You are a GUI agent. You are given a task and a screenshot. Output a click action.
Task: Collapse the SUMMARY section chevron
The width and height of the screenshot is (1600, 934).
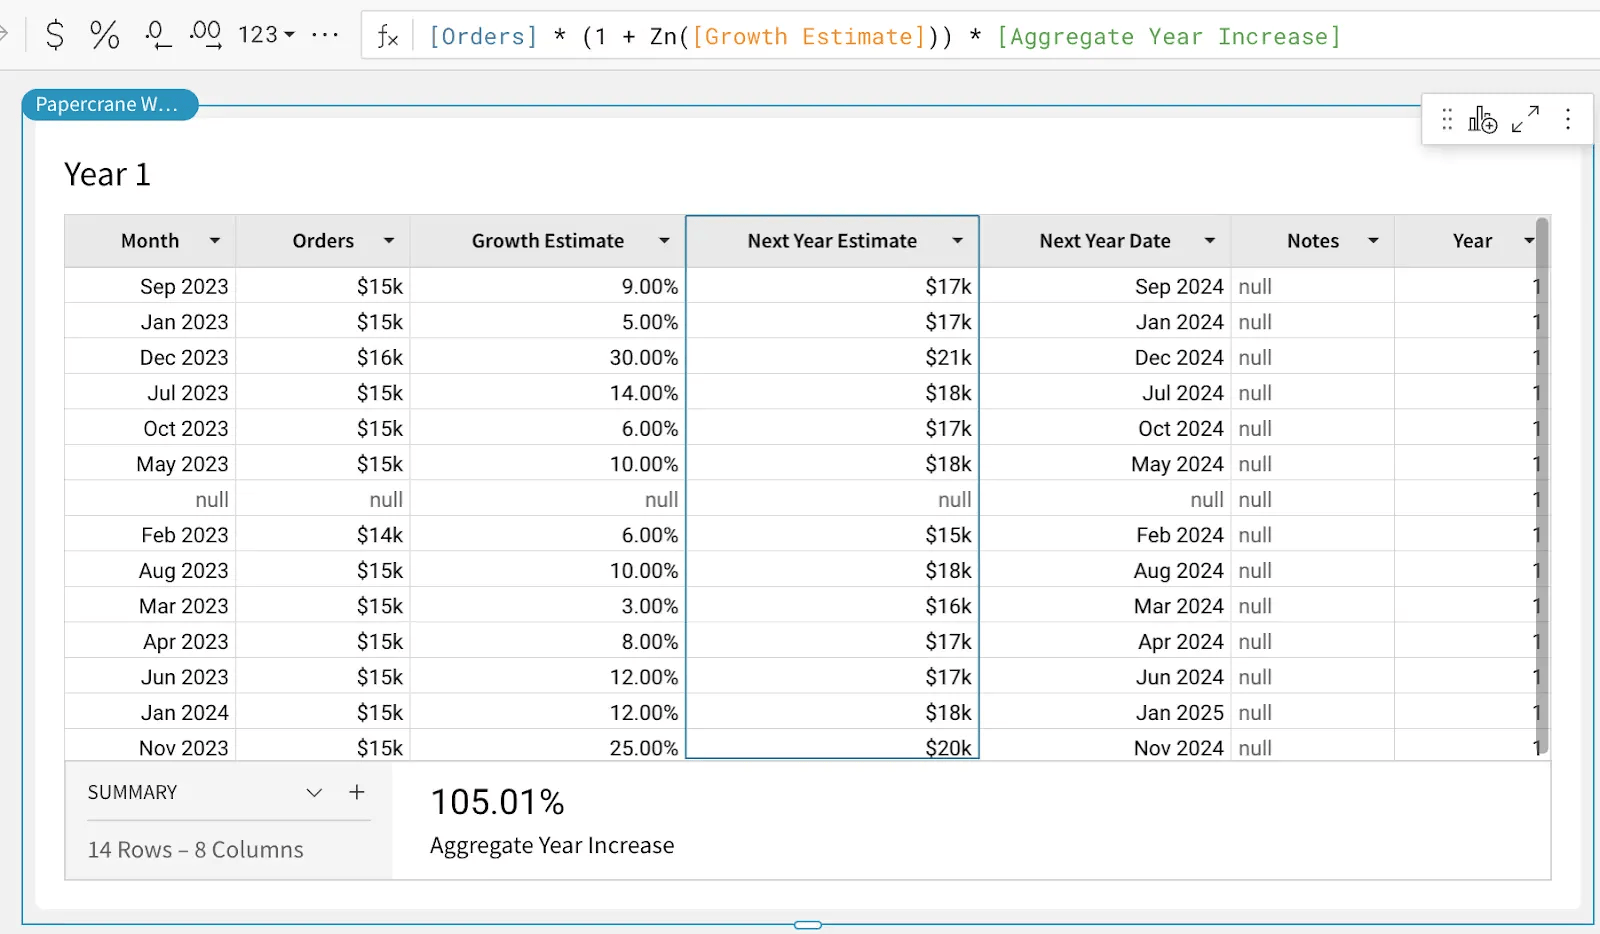click(314, 792)
